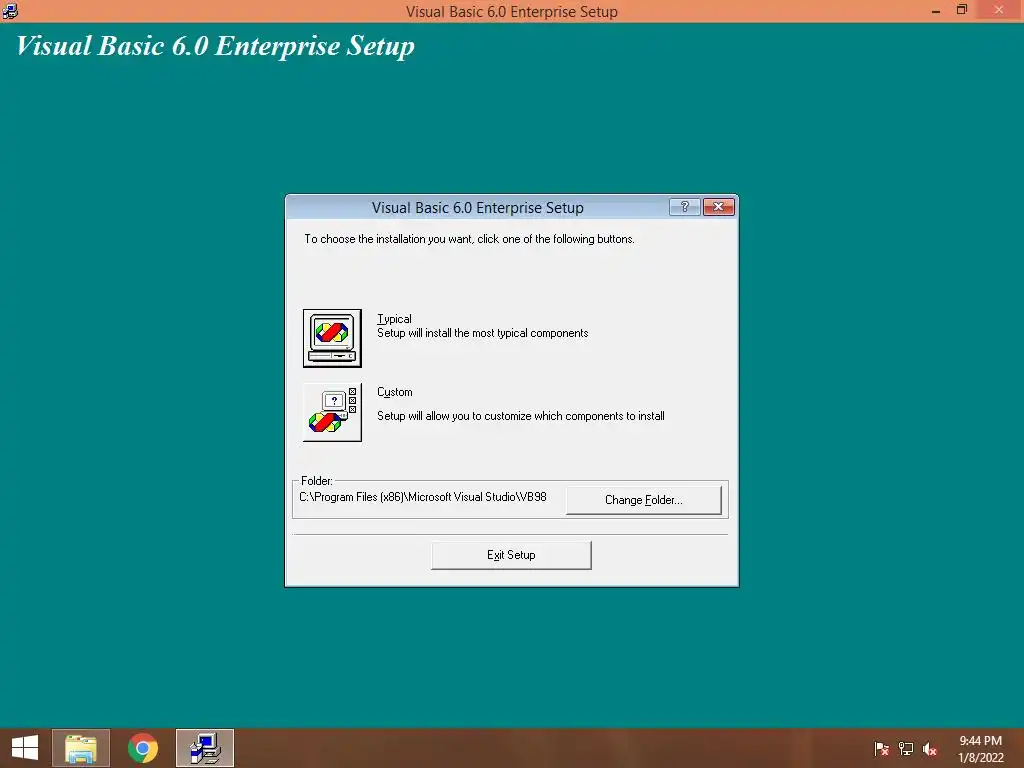
Task: Click the dialog's question mark help button
Action: (684, 207)
